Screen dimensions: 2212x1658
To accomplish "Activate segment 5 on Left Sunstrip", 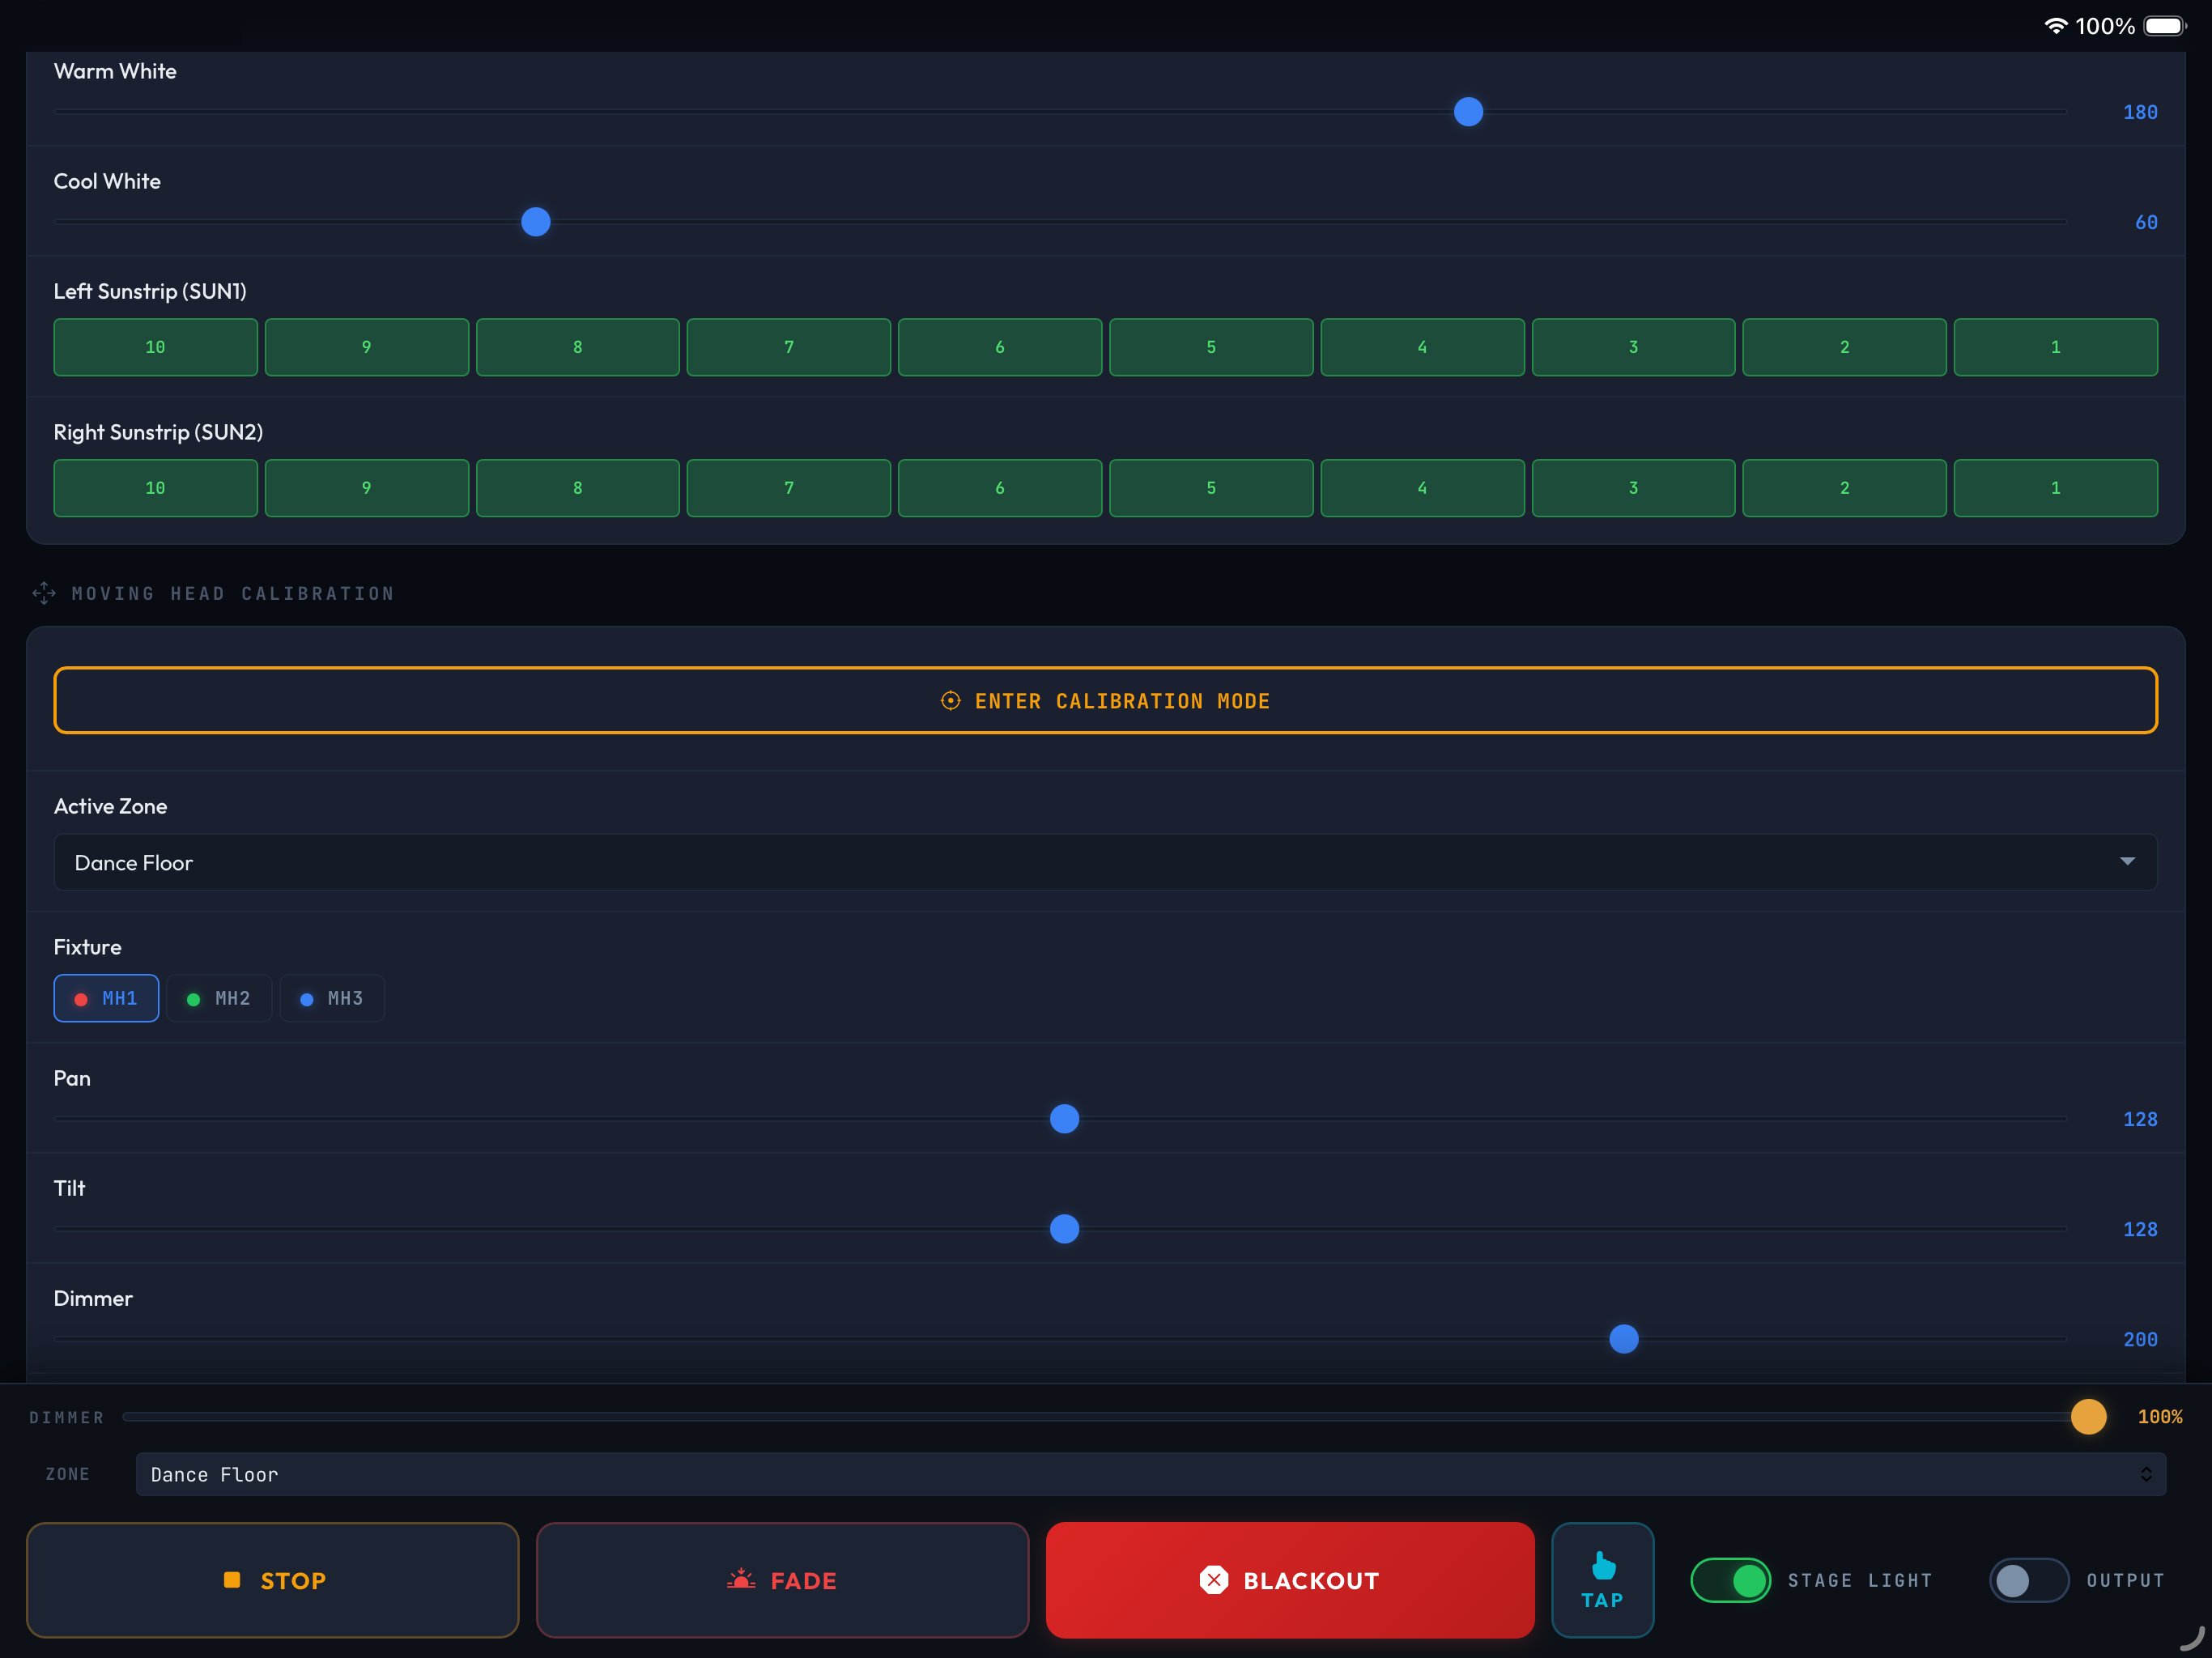I will click(x=1211, y=347).
